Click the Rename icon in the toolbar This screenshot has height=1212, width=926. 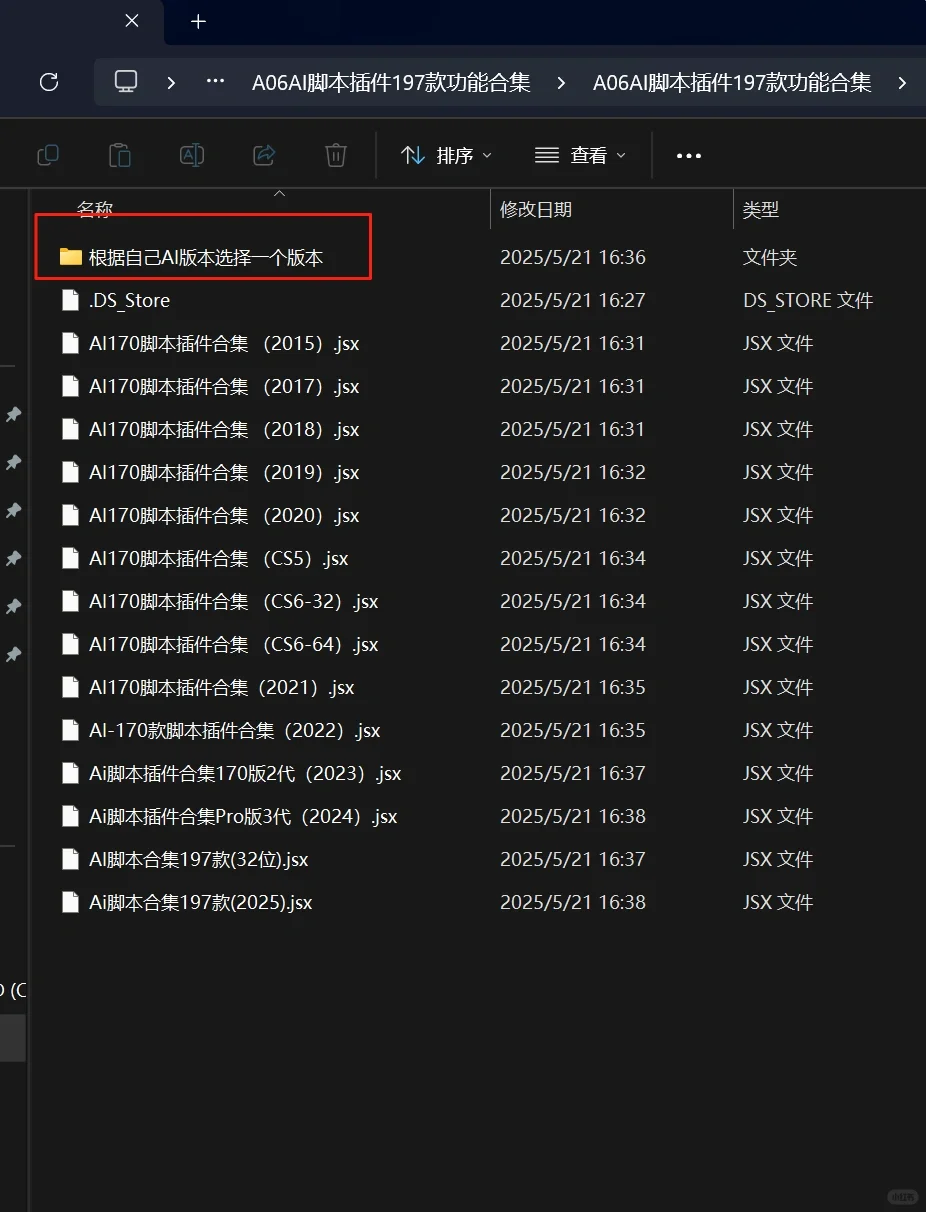[191, 154]
